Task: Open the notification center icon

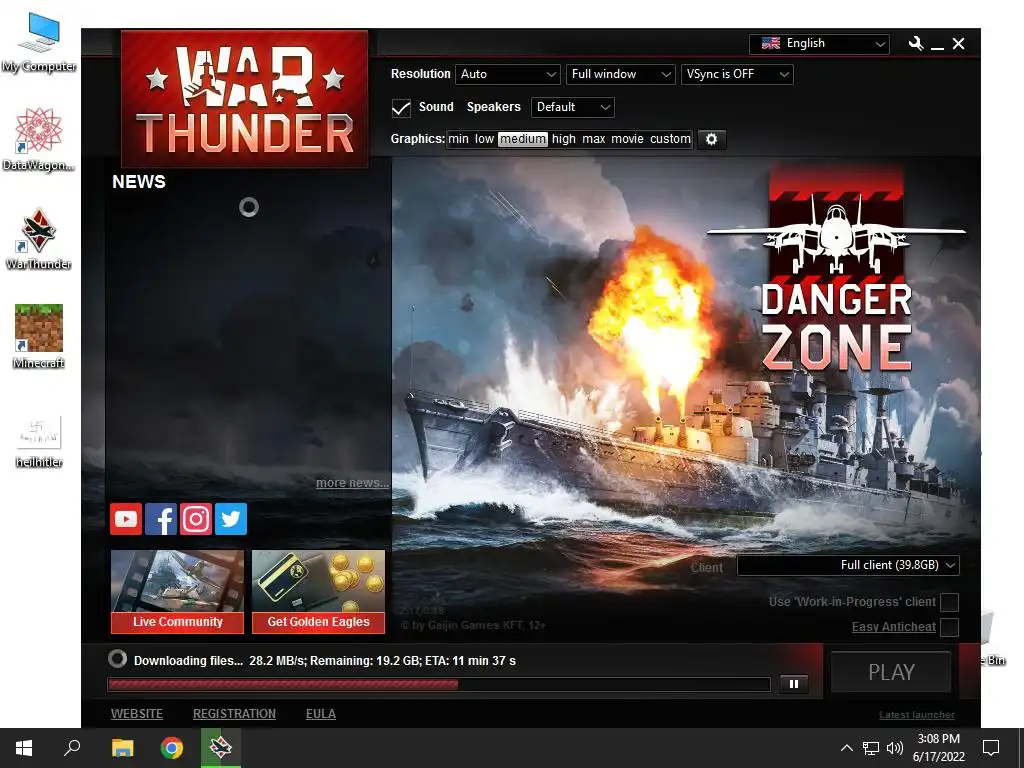Action: pyautogui.click(x=991, y=748)
